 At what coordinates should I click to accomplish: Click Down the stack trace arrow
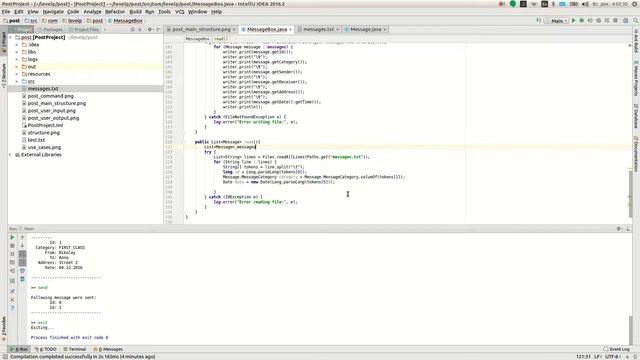point(22,245)
